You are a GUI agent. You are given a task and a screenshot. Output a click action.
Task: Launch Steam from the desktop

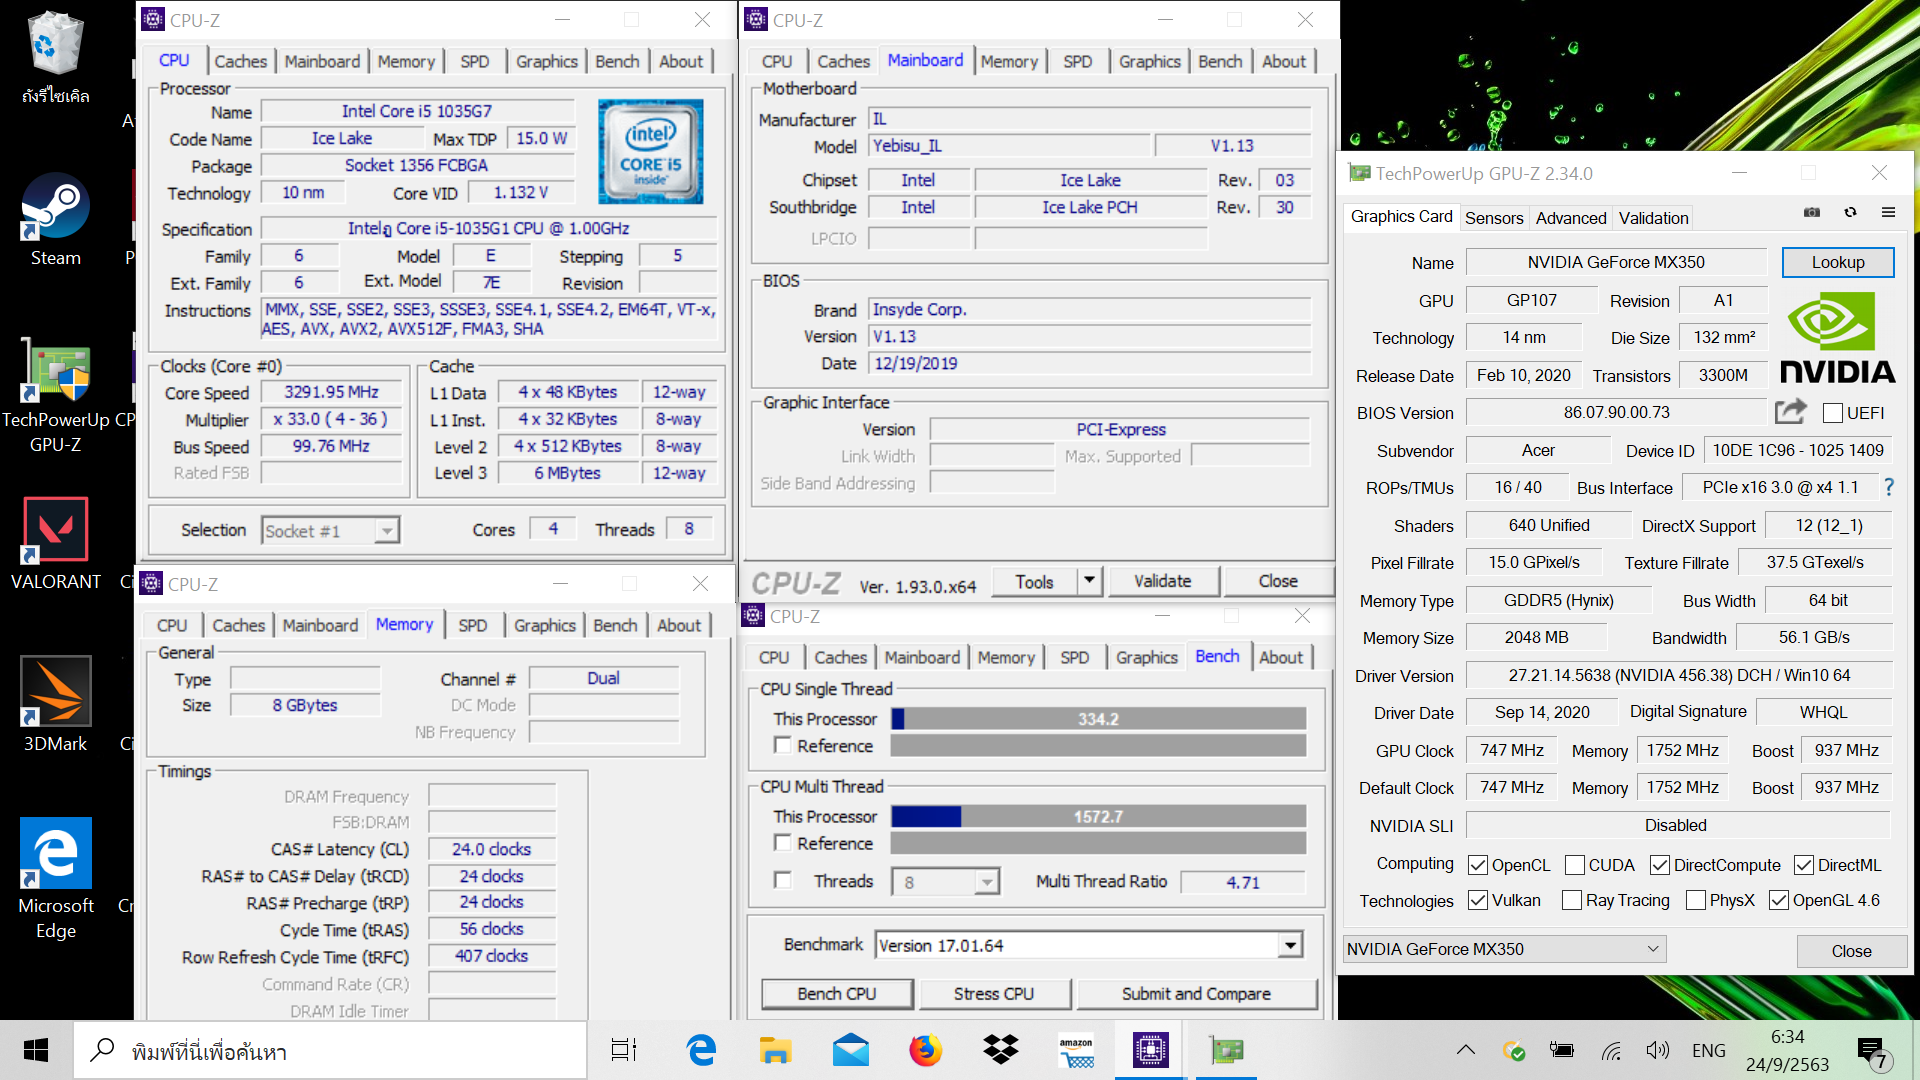[55, 220]
